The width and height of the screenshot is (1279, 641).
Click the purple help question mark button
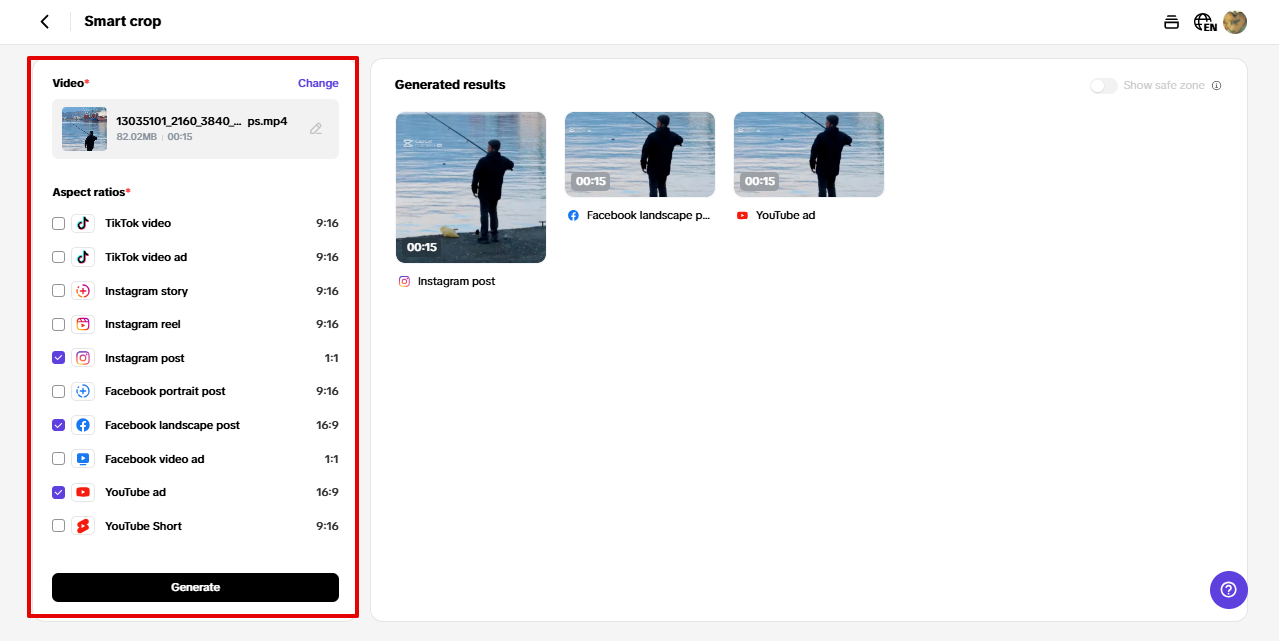[1228, 590]
